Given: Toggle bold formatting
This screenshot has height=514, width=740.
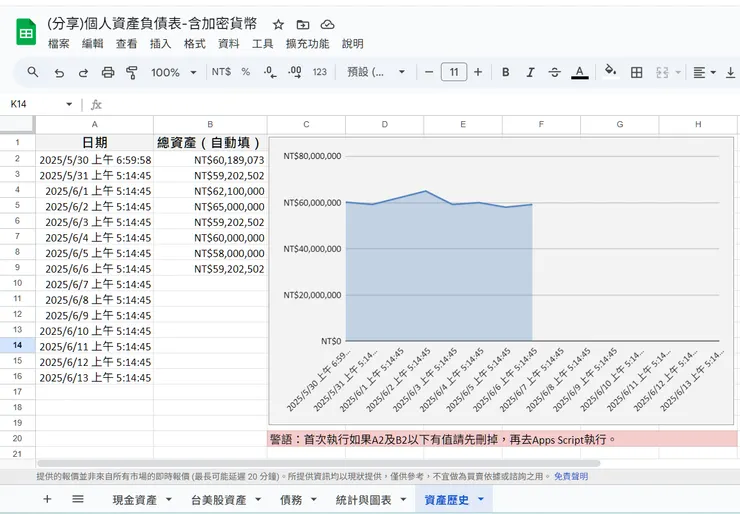Looking at the screenshot, I should (506, 72).
